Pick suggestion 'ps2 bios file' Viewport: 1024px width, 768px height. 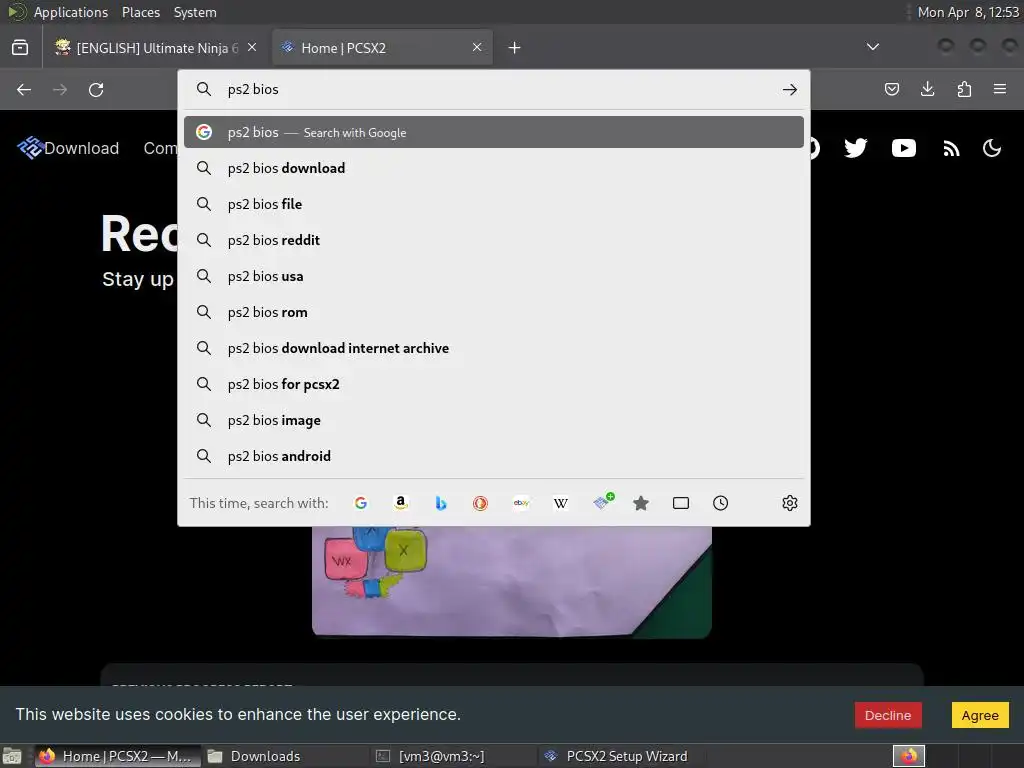click(494, 204)
